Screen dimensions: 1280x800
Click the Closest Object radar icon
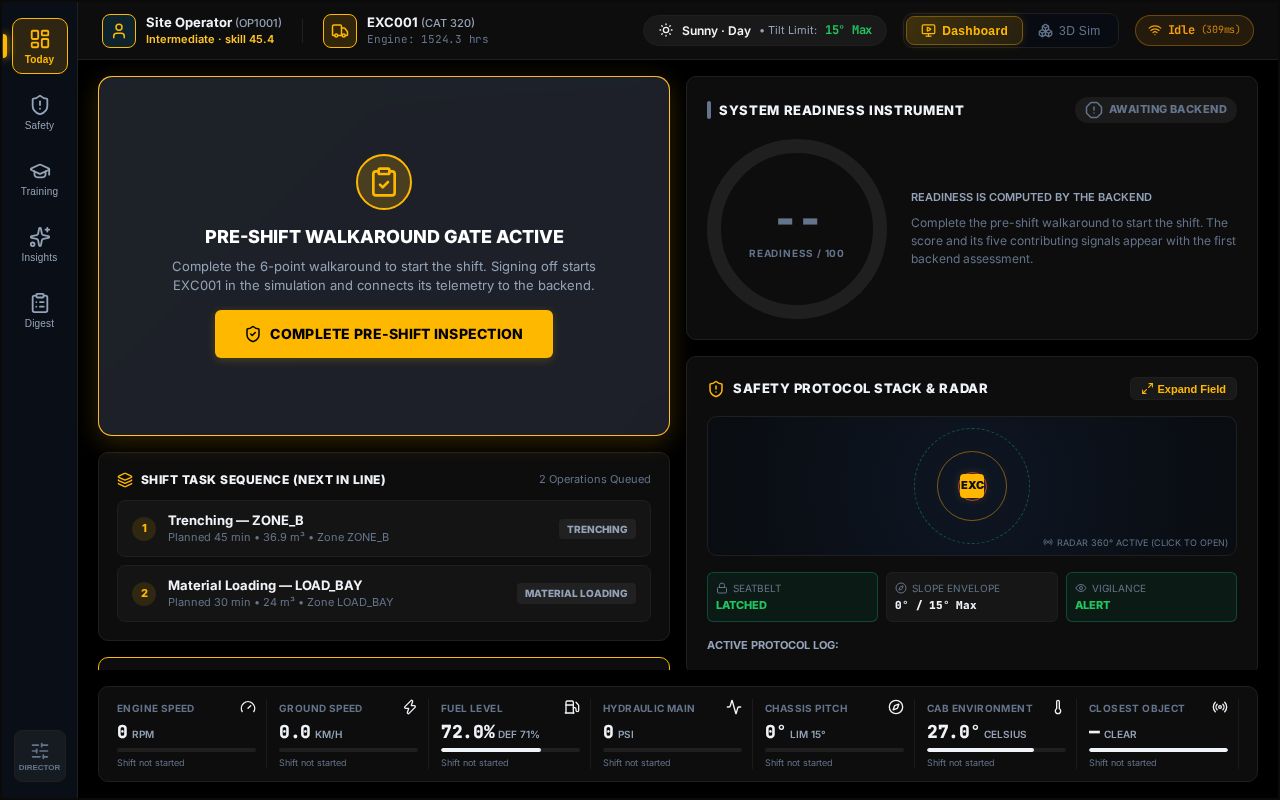(1220, 707)
